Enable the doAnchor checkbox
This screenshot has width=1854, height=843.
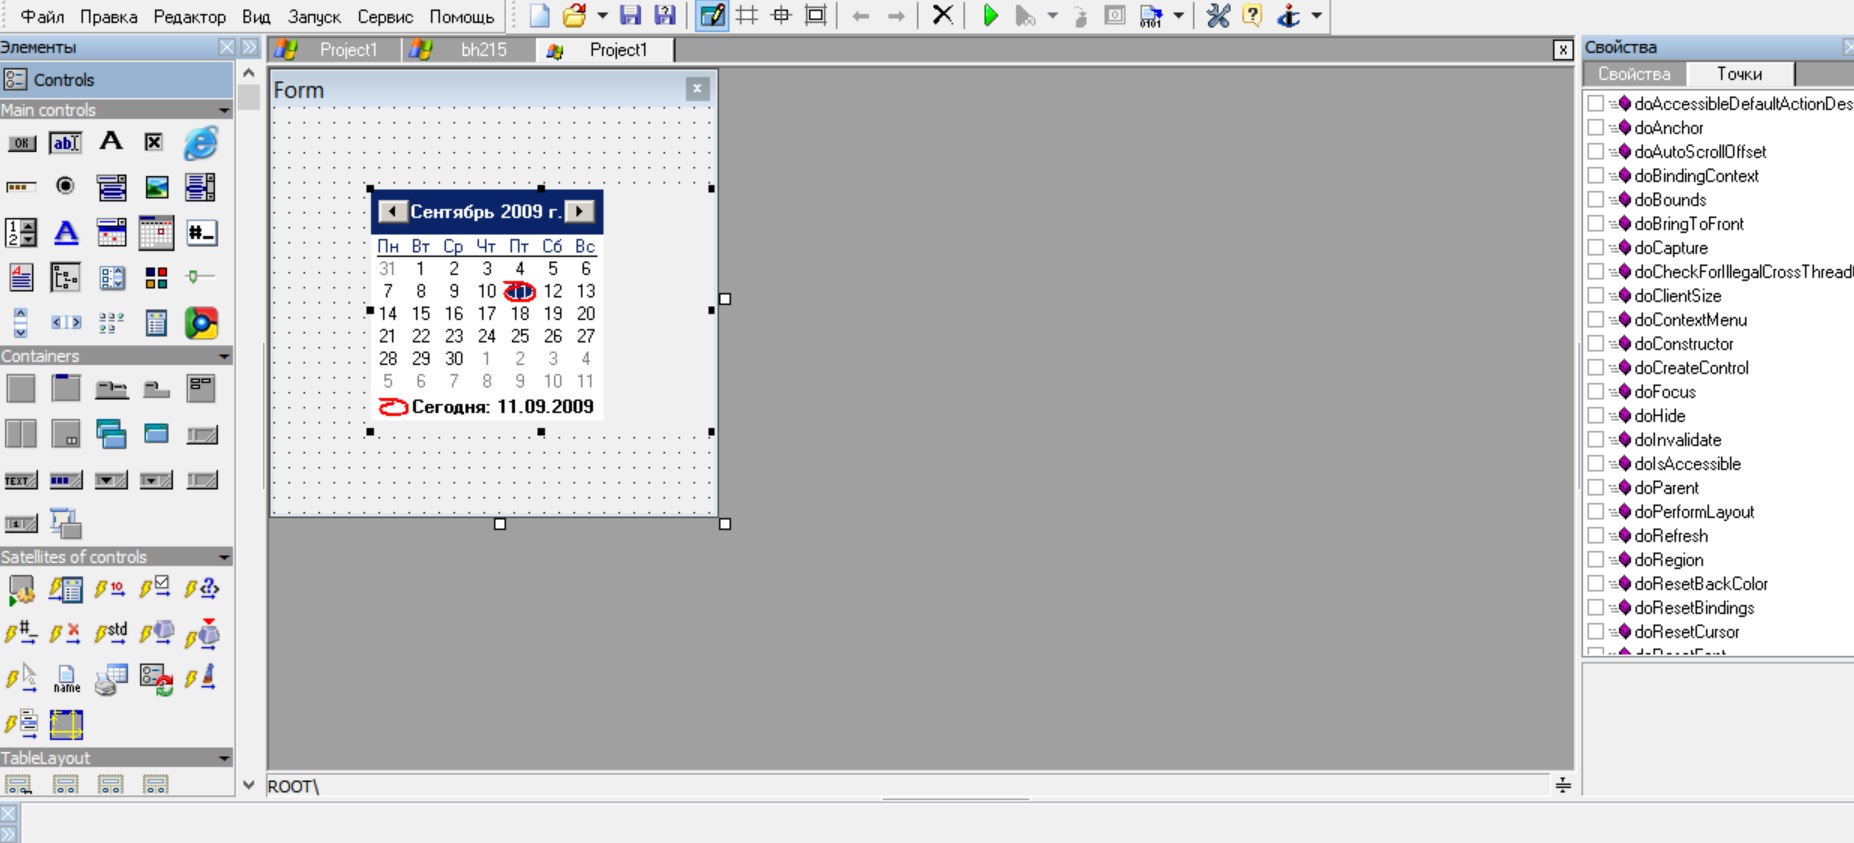click(x=1596, y=128)
